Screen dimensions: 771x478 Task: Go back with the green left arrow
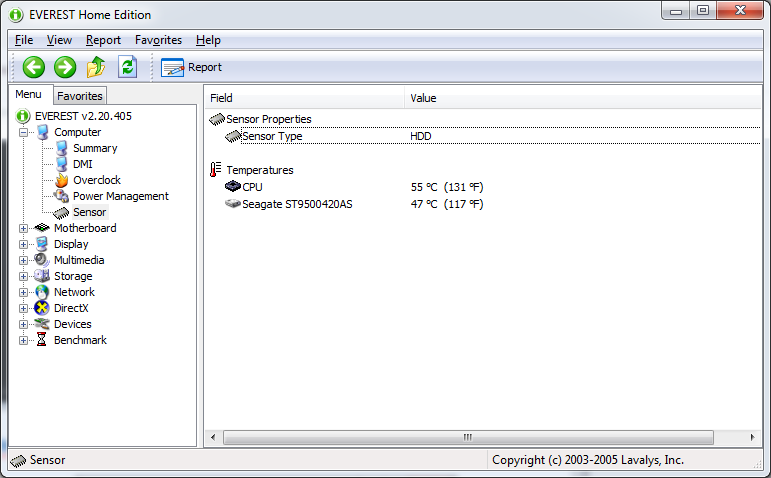[33, 67]
